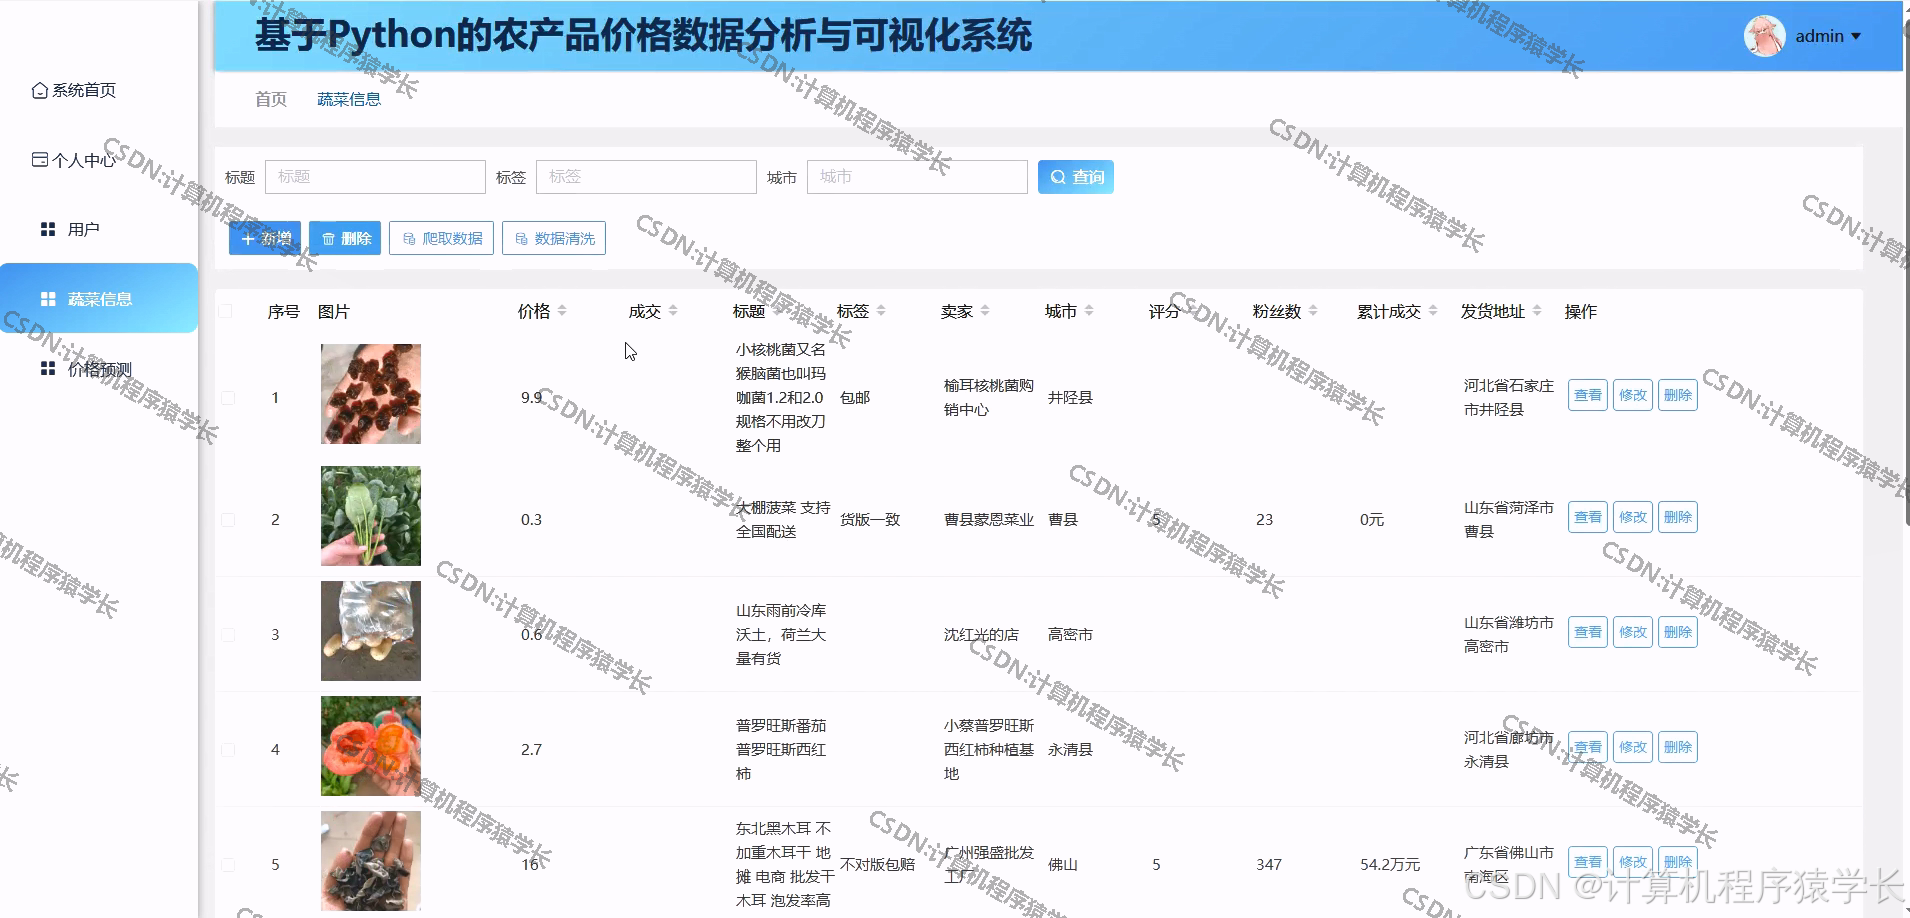The width and height of the screenshot is (1910, 918).
Task: Click 修改 for the 佛山 row
Action: tap(1633, 862)
